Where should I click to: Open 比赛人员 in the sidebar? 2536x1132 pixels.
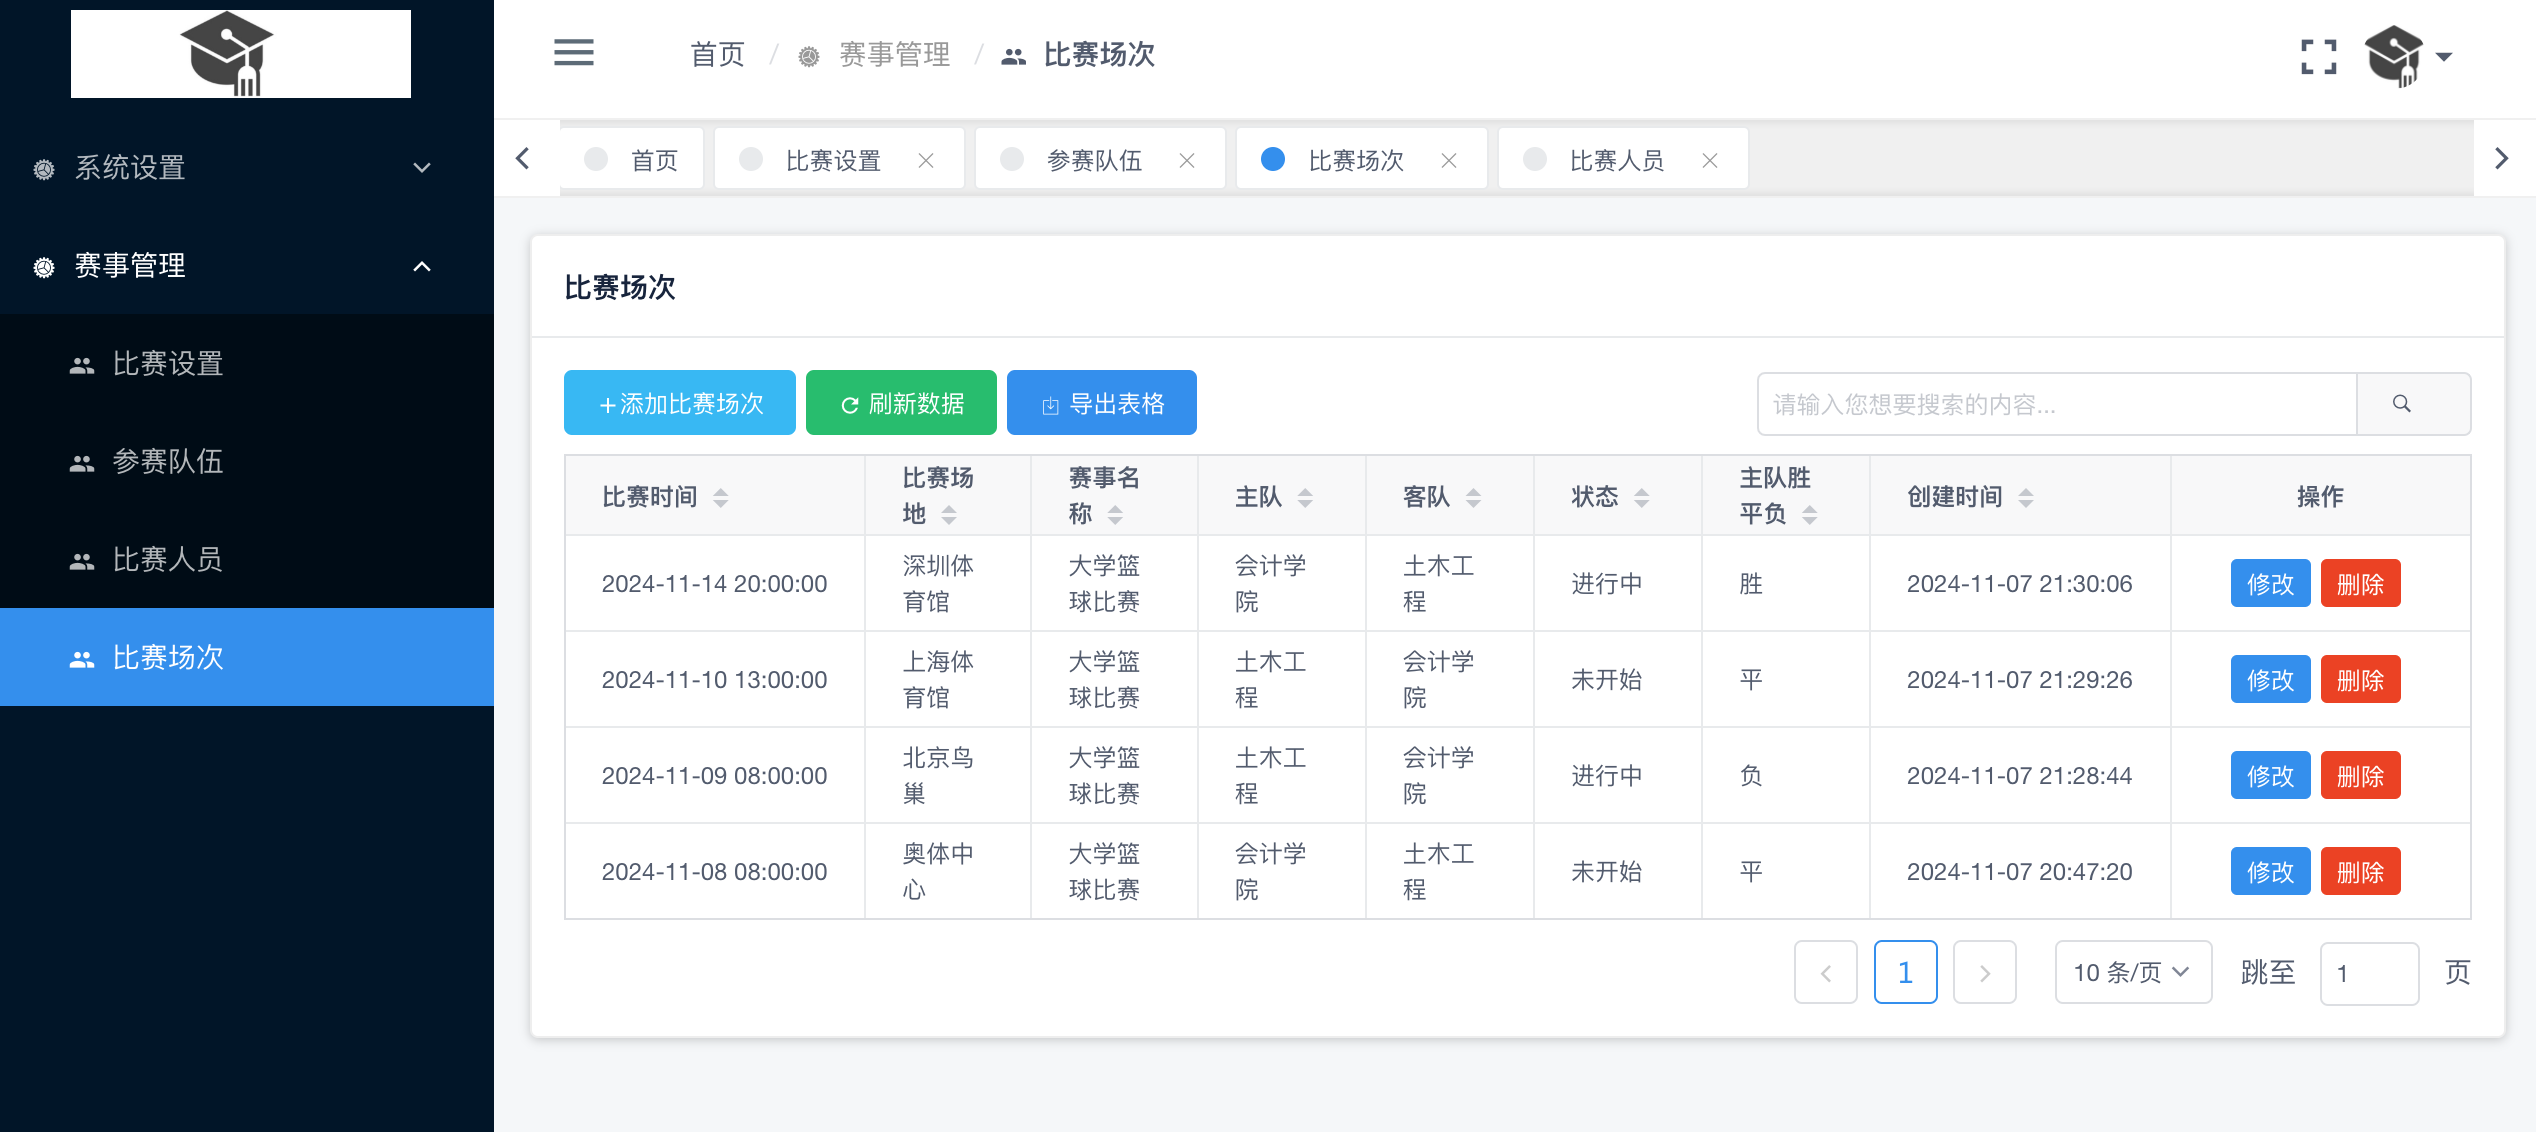[247, 559]
